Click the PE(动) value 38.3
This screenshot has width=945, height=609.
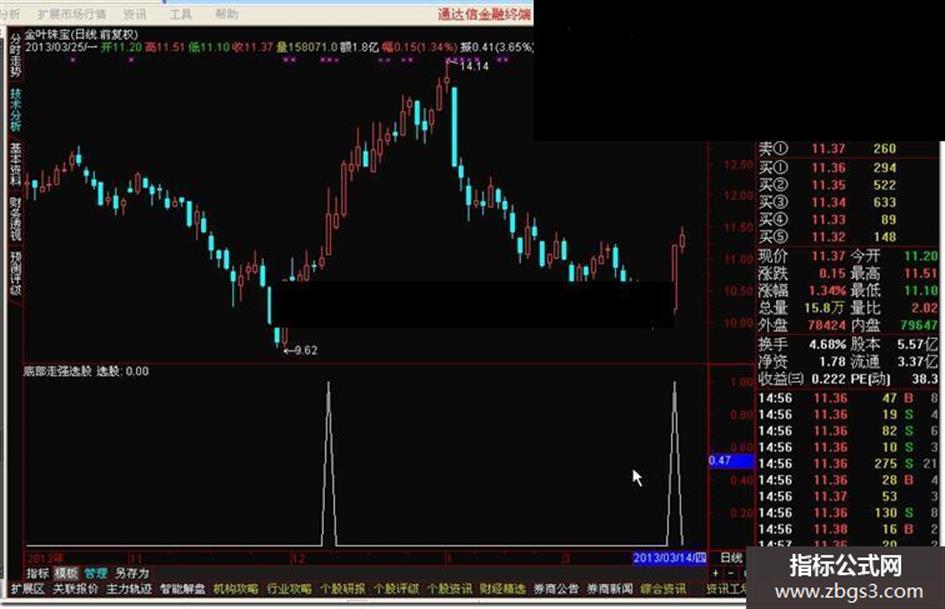click(925, 379)
